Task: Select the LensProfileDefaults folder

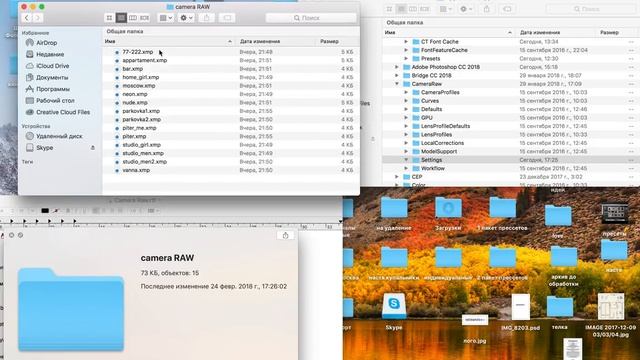Action: [x=445, y=126]
